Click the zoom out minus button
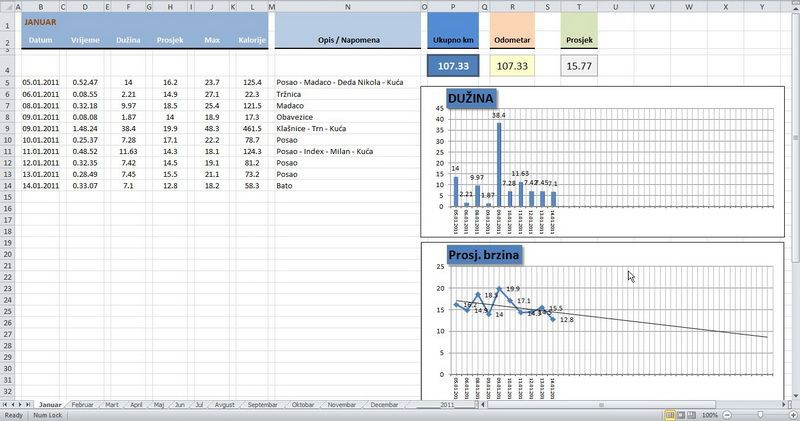 728,415
